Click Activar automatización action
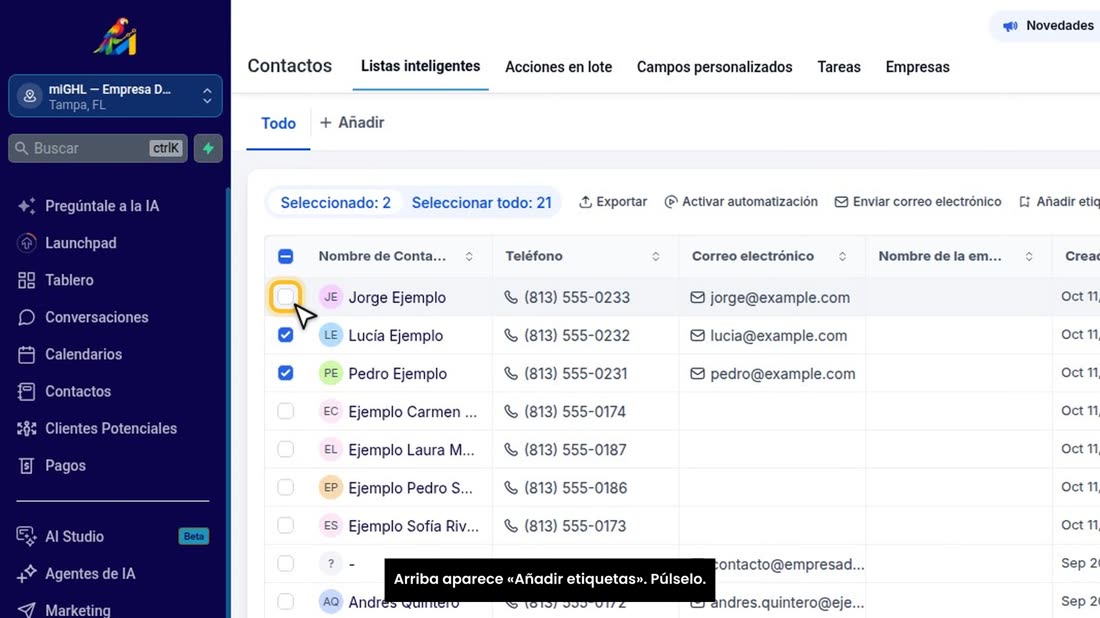Viewport: 1100px width, 618px height. pyautogui.click(x=741, y=202)
